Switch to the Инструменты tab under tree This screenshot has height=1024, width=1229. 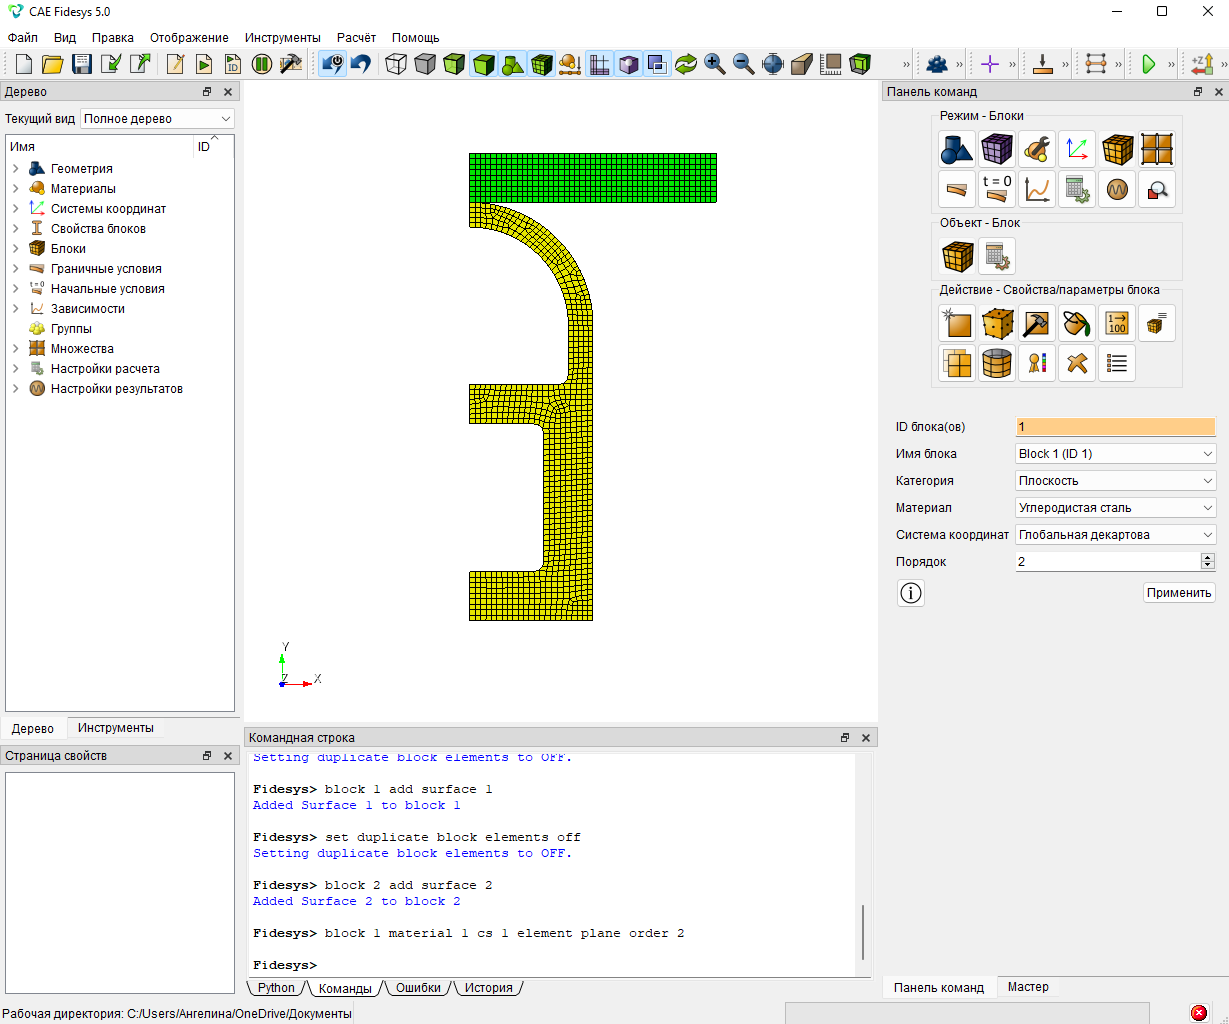coord(116,728)
